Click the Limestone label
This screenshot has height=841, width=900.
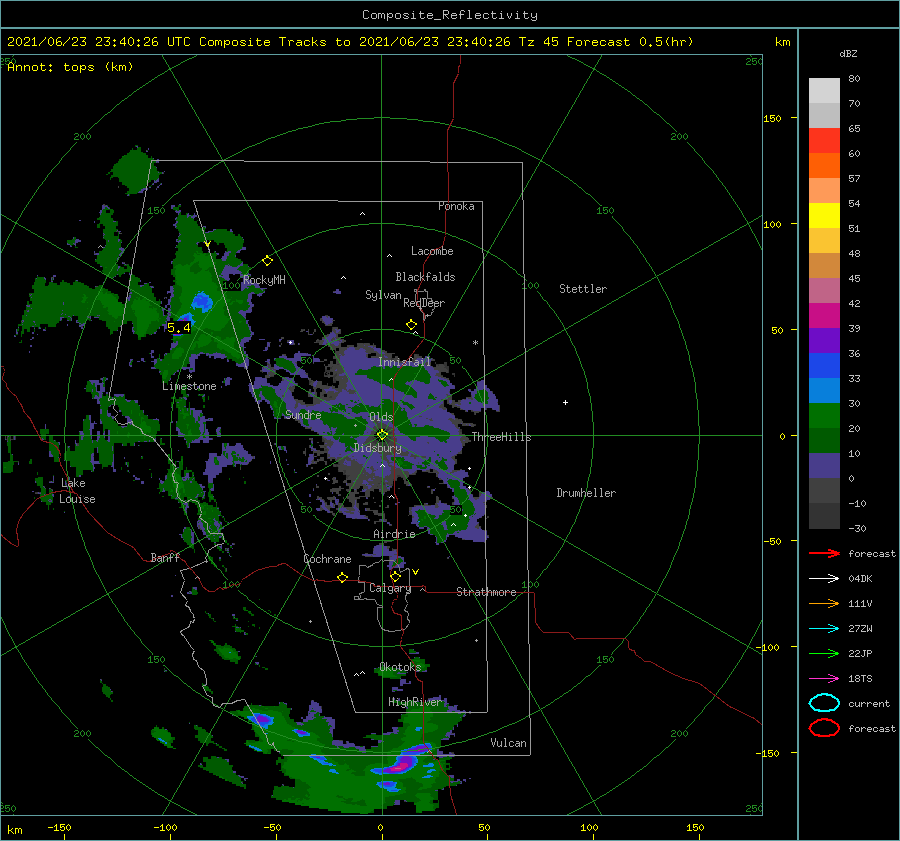189,386
